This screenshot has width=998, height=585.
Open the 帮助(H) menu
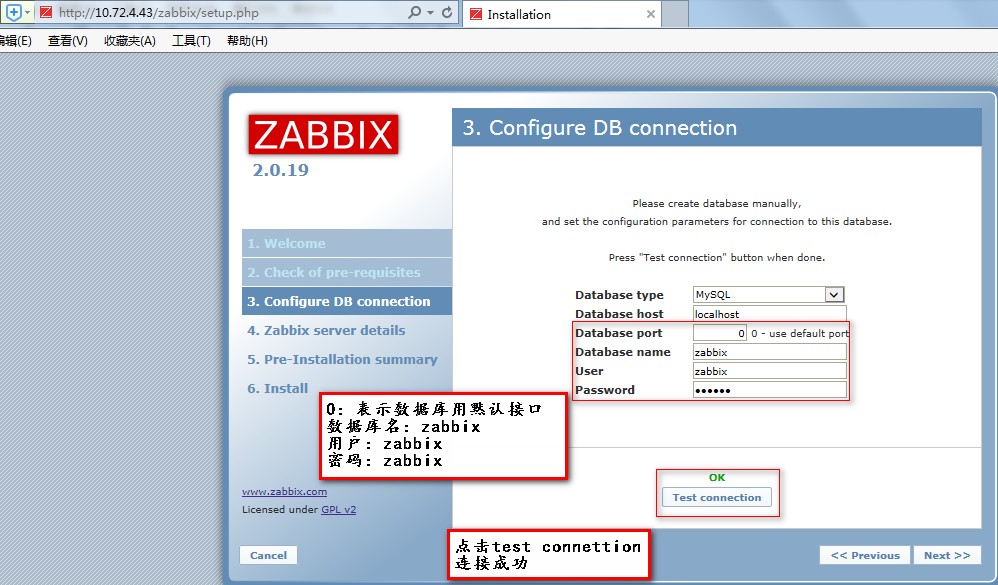pos(247,41)
